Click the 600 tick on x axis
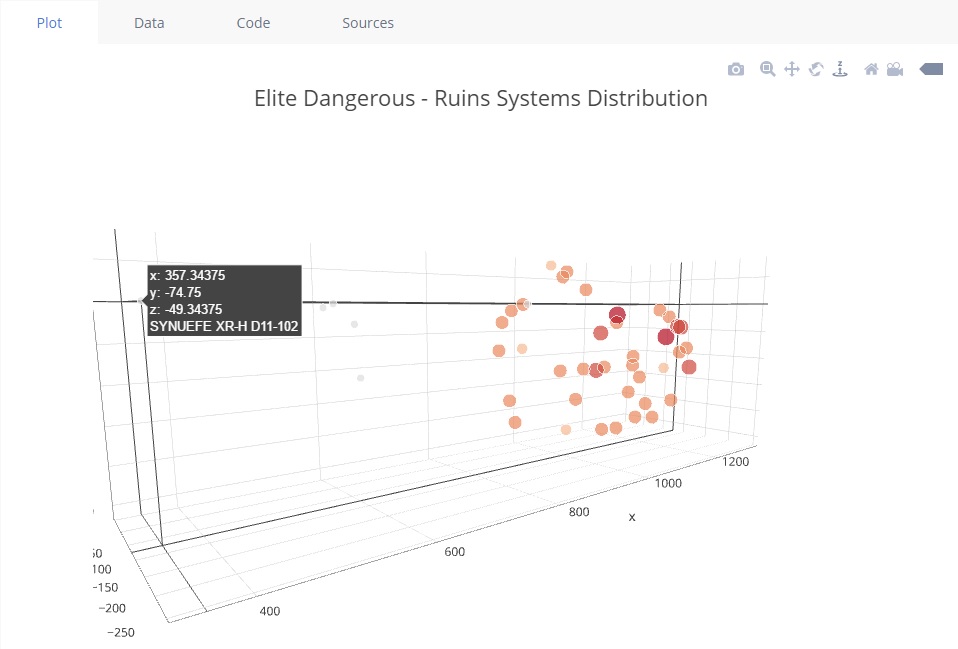This screenshot has width=958, height=649. 454,552
